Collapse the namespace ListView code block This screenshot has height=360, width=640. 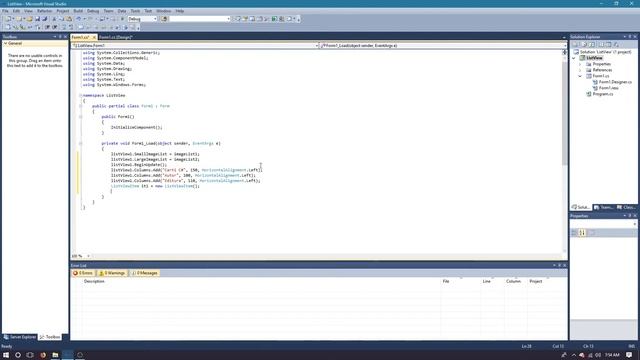pos(80,96)
